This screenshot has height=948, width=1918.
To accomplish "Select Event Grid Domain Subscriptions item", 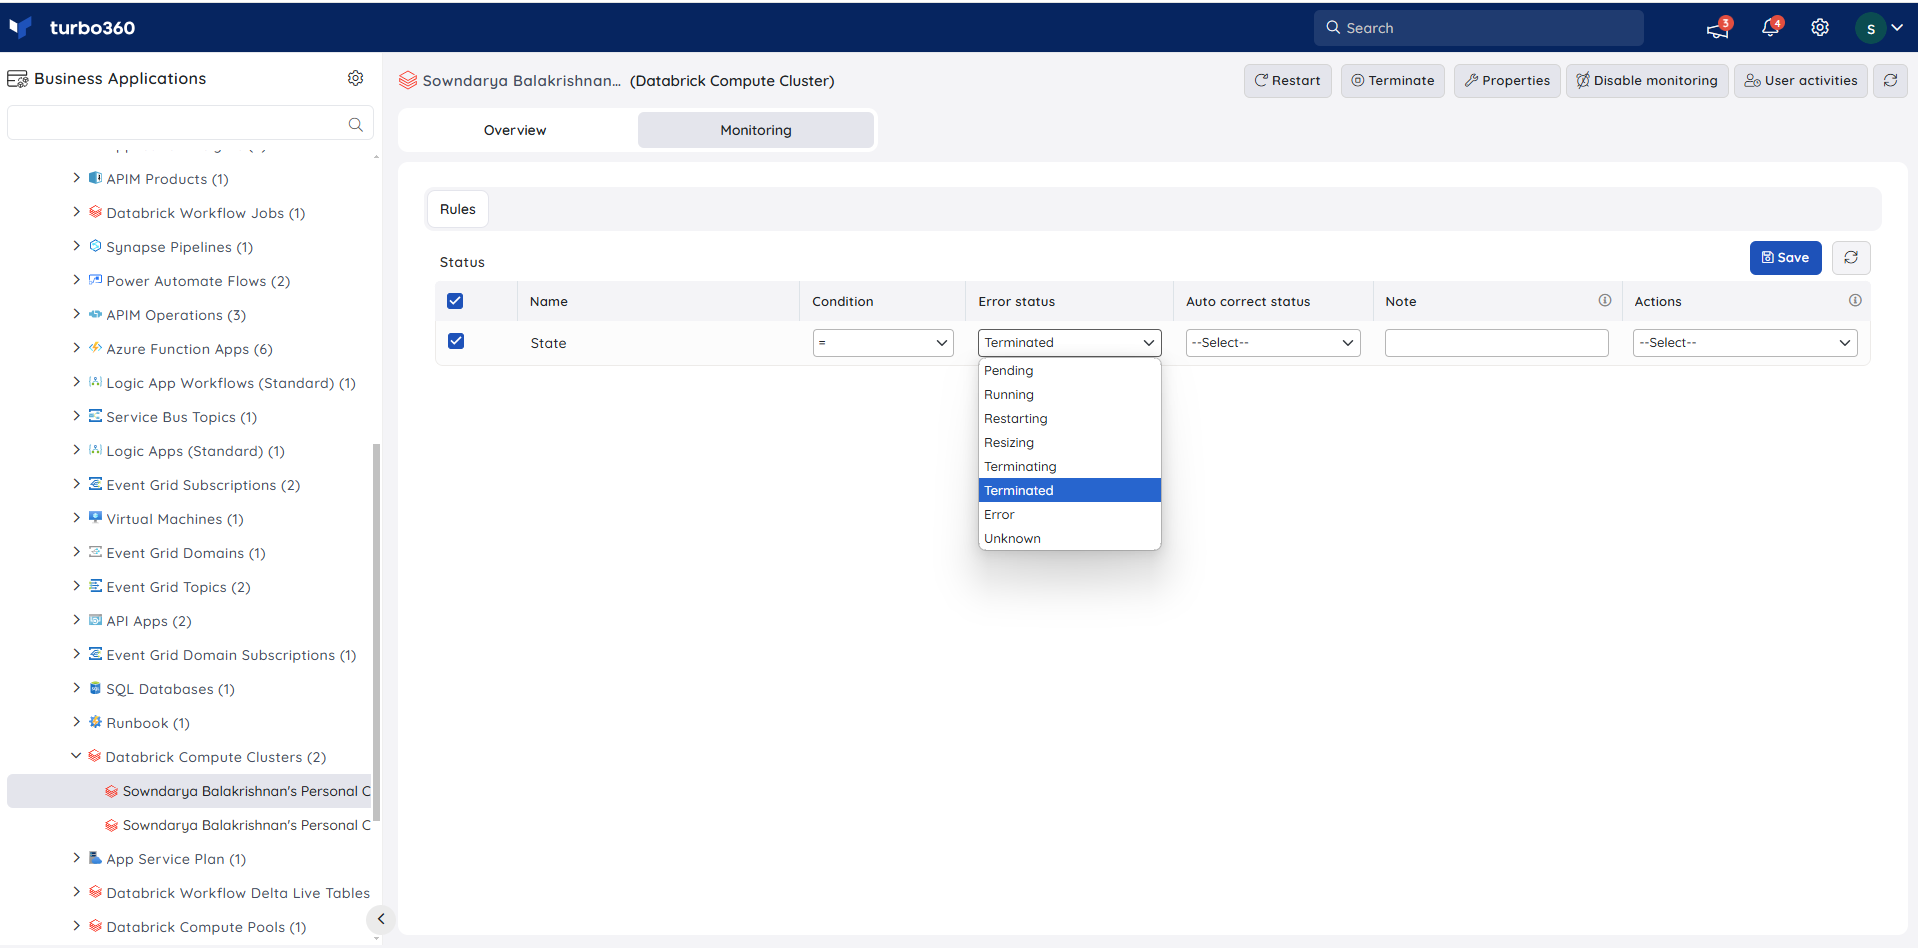I will [x=231, y=655].
